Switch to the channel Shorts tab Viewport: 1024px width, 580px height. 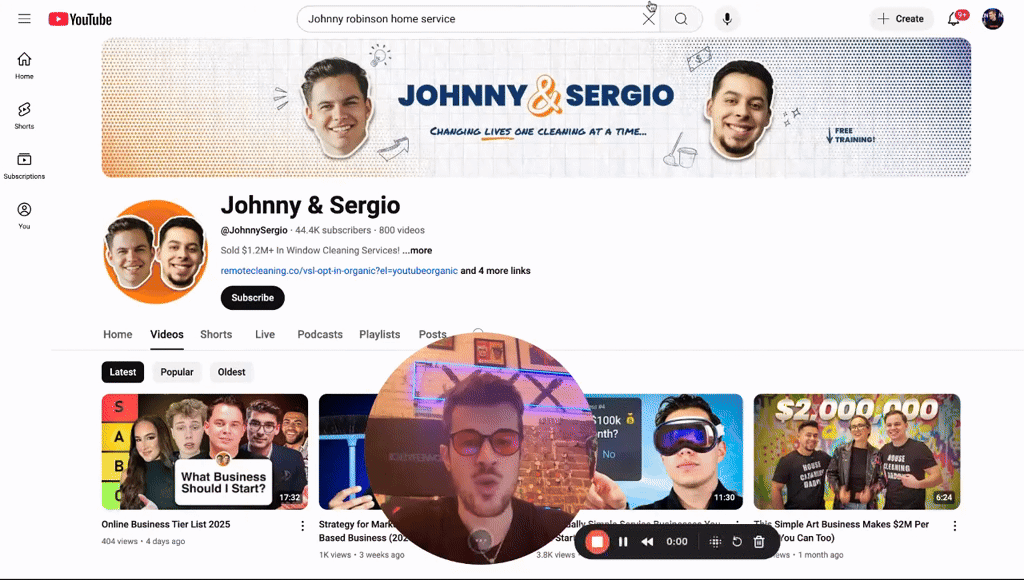(216, 334)
